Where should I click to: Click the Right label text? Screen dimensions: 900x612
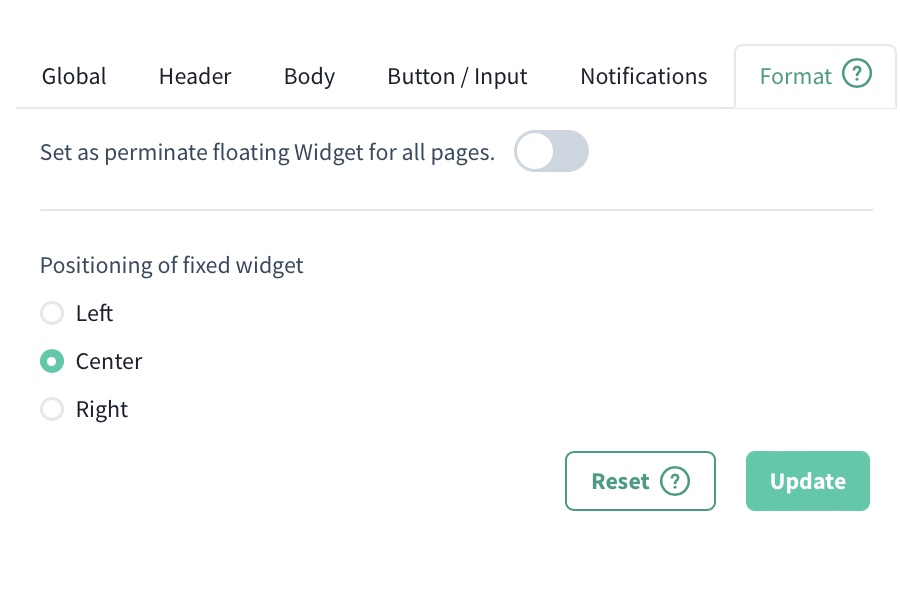pyautogui.click(x=102, y=409)
